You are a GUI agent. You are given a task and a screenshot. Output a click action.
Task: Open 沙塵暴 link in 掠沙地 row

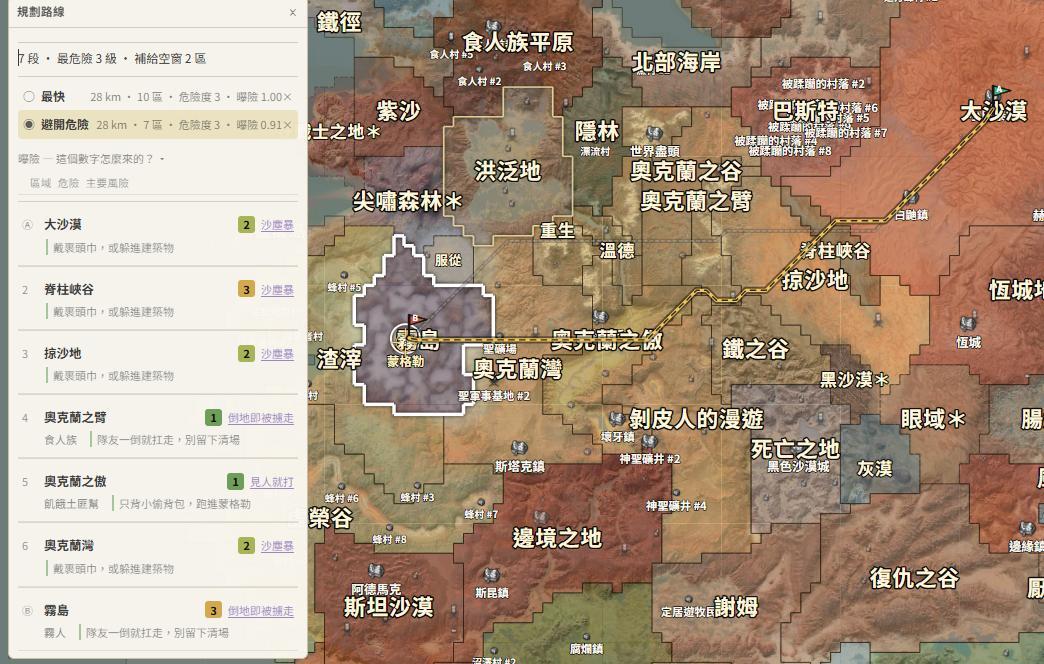coord(277,354)
